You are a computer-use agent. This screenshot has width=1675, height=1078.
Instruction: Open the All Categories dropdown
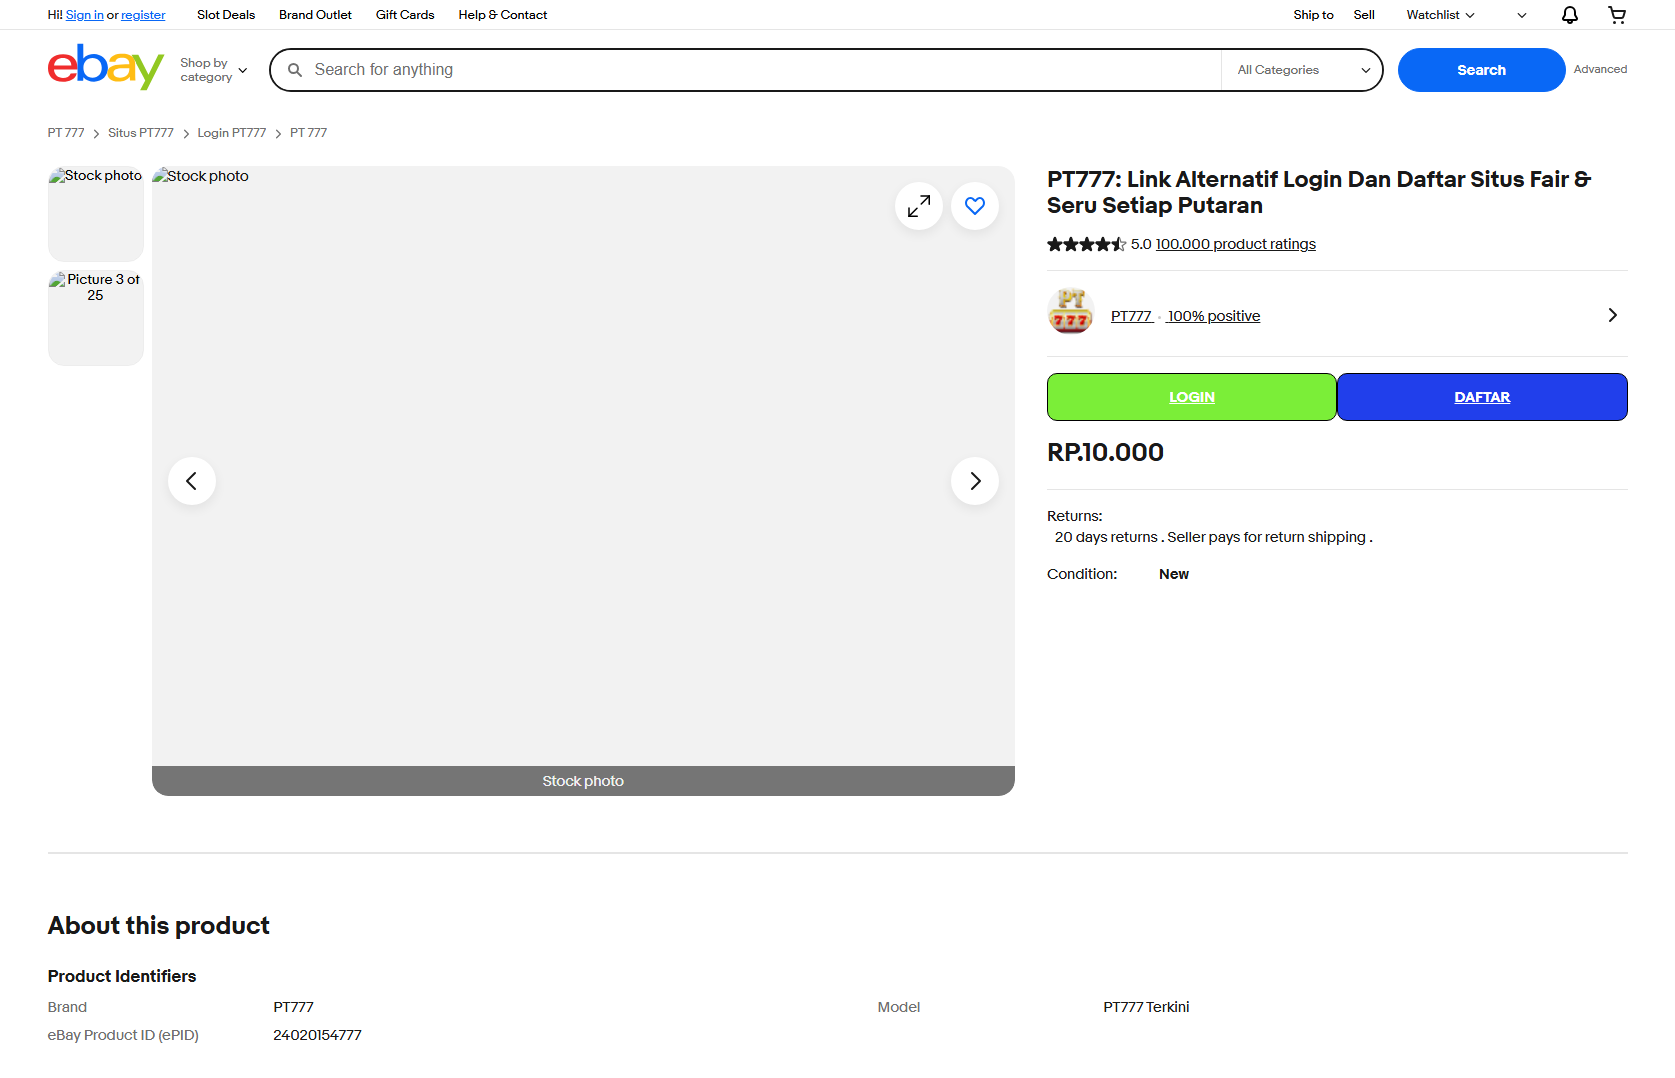[x=1302, y=70]
